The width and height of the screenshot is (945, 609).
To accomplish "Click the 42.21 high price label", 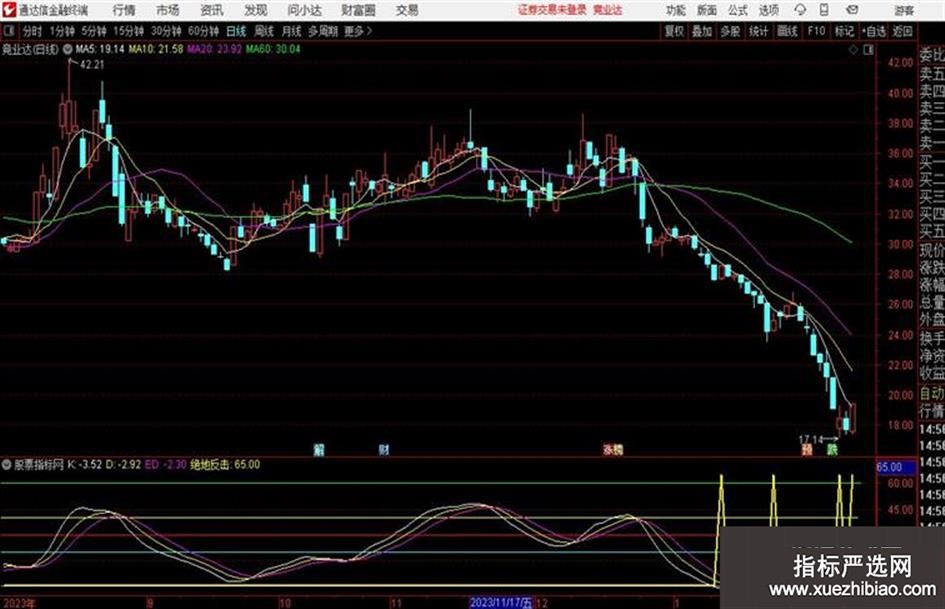I will (x=92, y=65).
